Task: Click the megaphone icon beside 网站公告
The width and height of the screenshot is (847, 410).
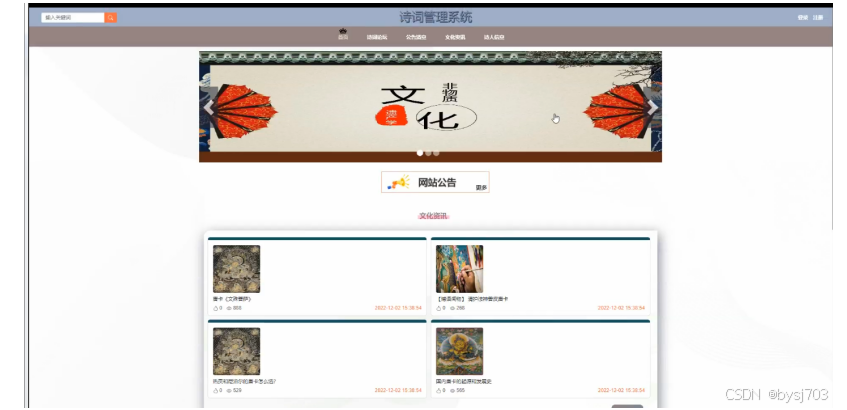Action: [x=399, y=182]
